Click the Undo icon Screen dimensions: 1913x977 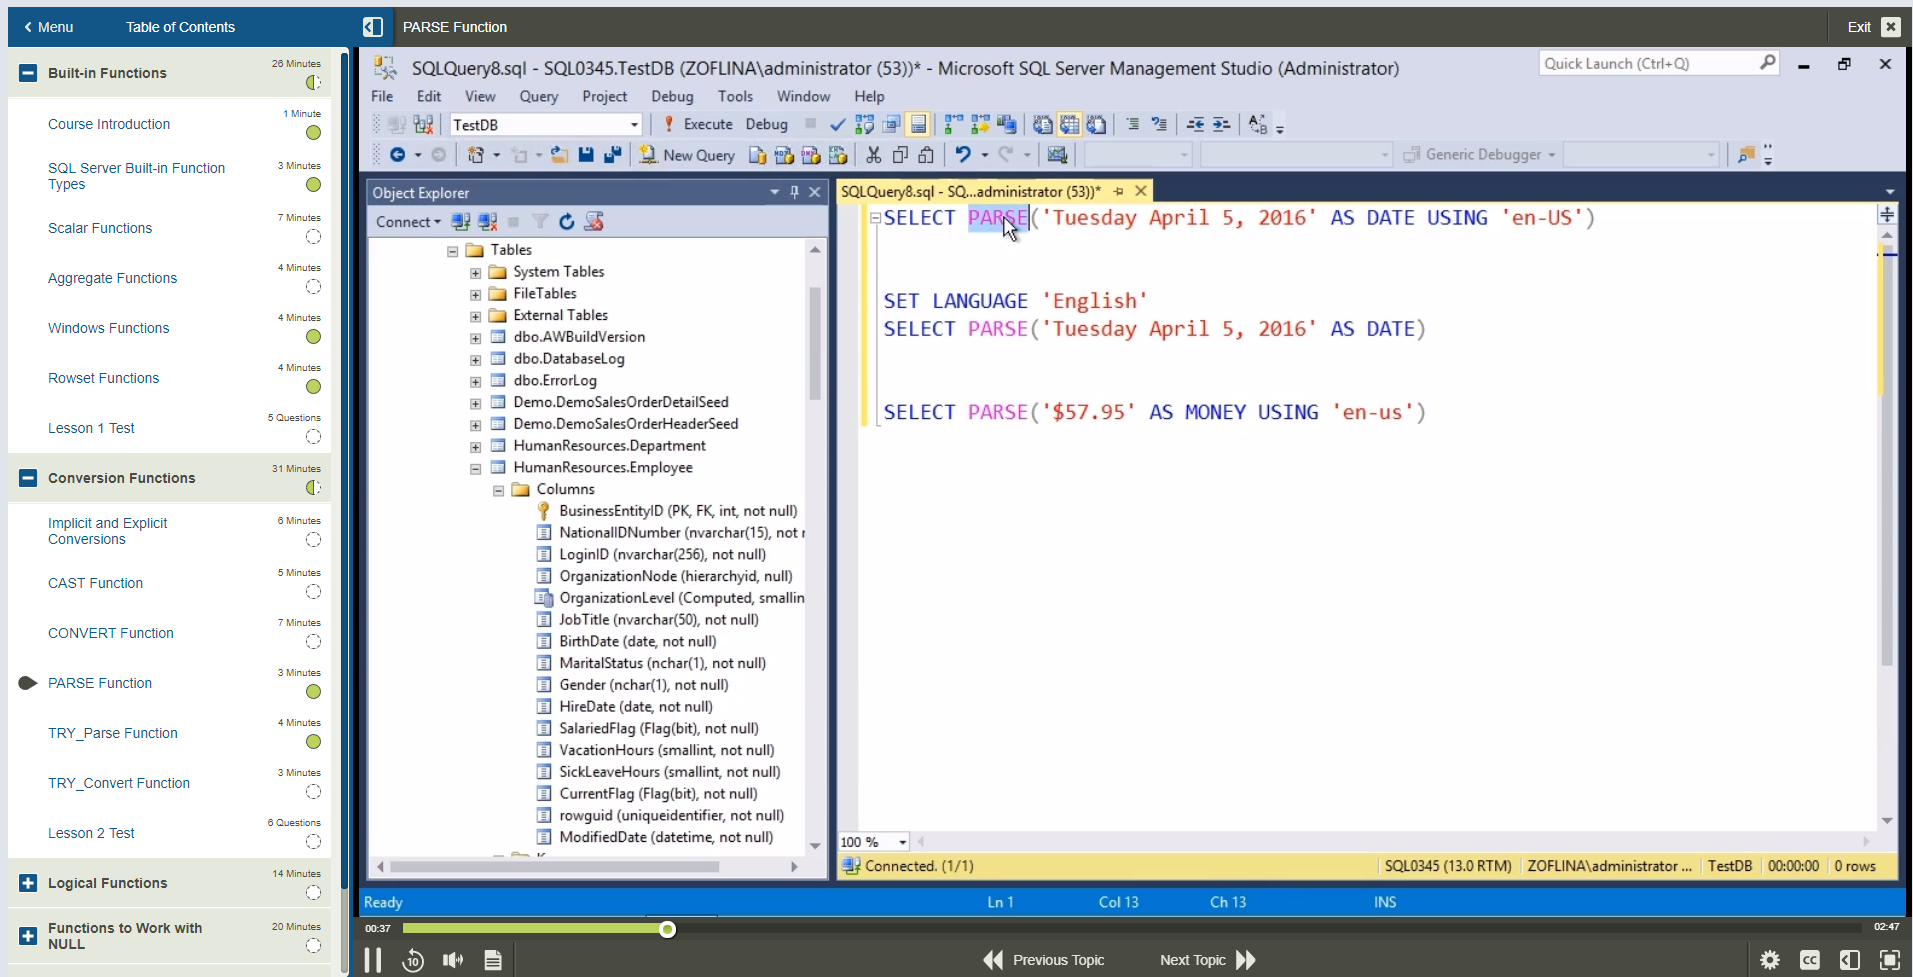click(962, 155)
